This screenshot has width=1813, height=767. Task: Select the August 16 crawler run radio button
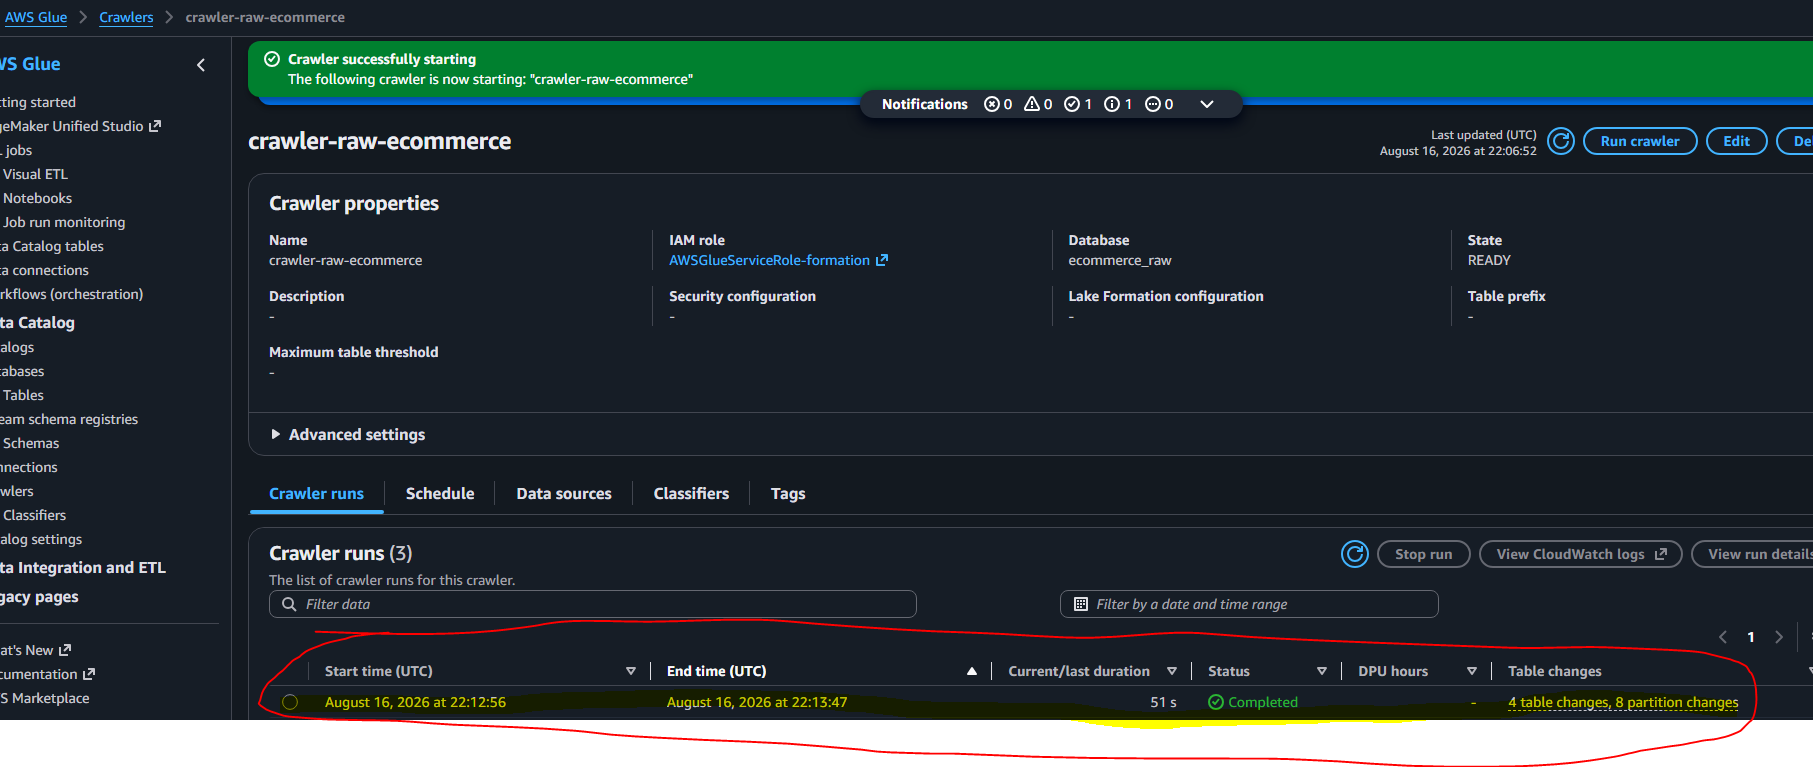tap(290, 702)
